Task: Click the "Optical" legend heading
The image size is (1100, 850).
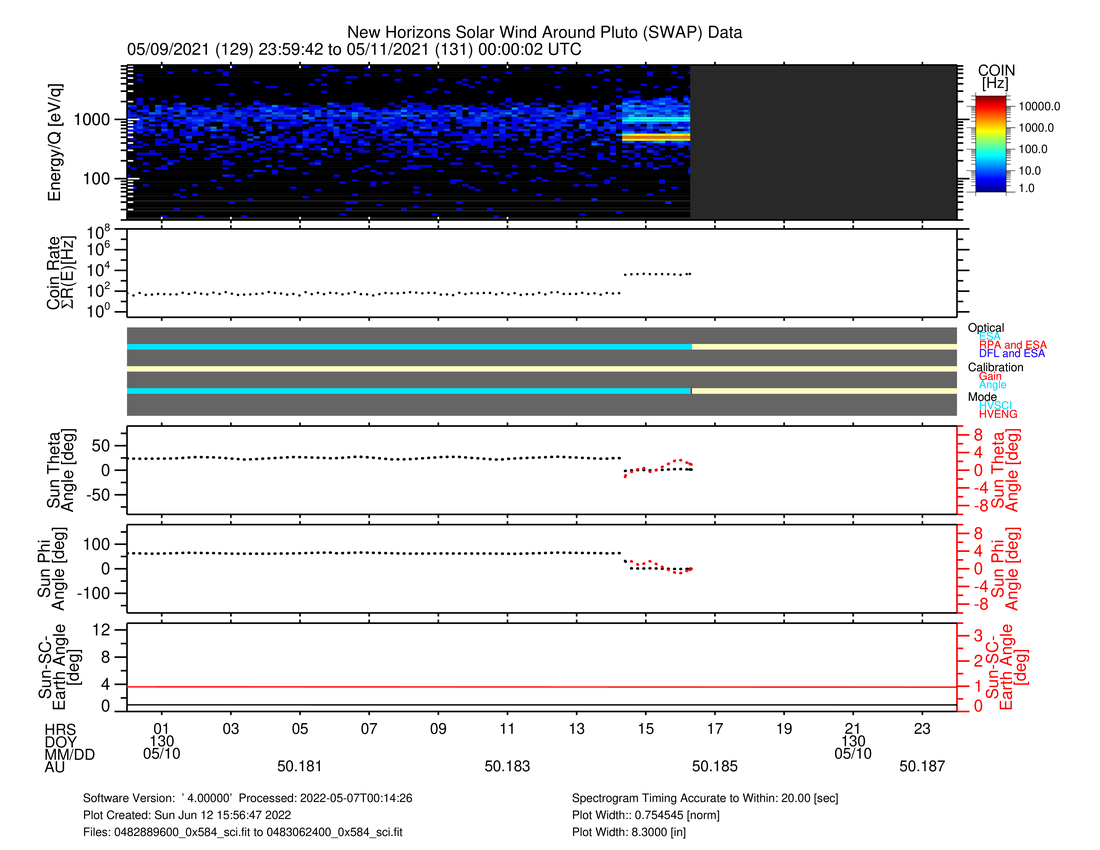Action: [x=986, y=328]
